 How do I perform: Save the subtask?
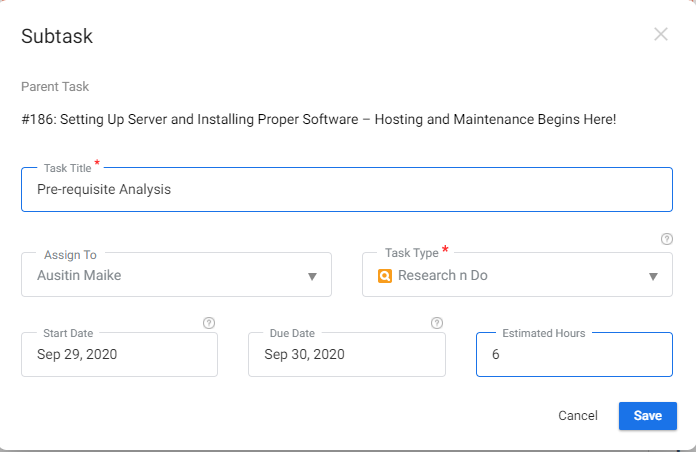pos(647,416)
